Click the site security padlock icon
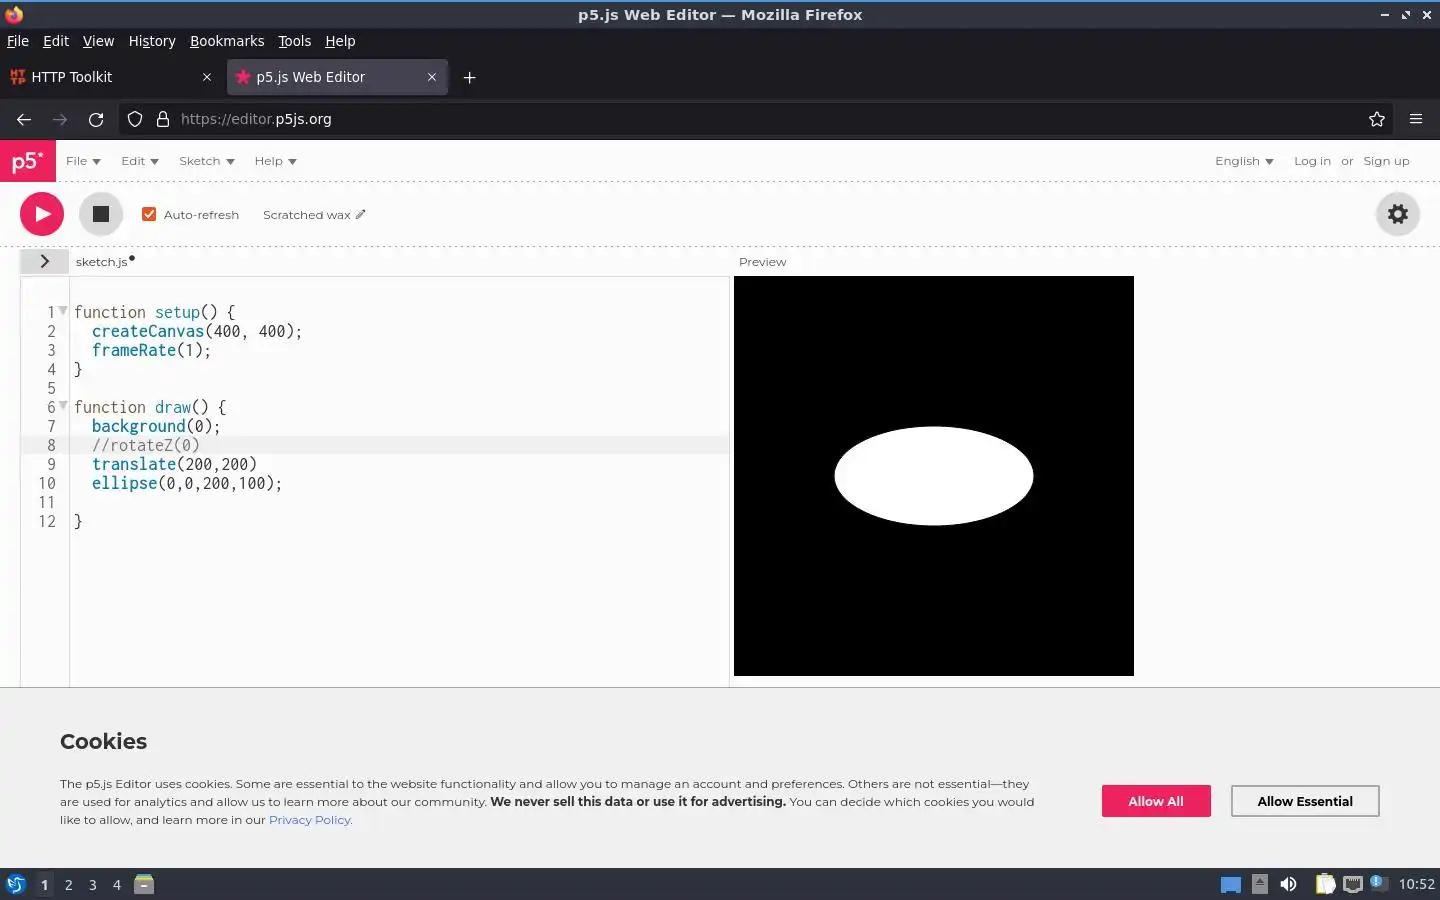 (x=163, y=119)
